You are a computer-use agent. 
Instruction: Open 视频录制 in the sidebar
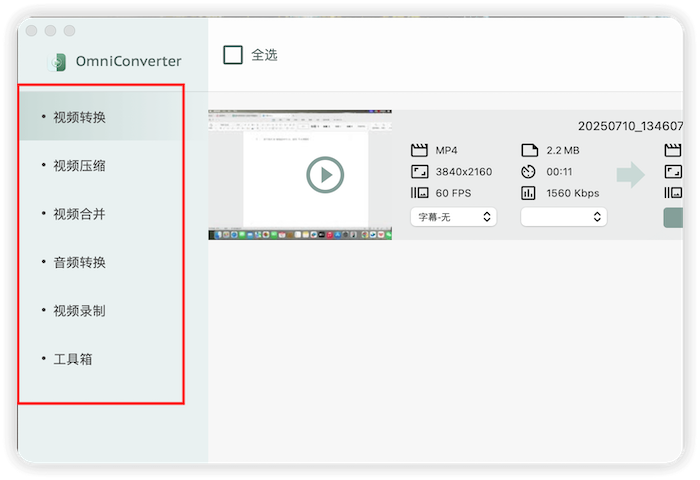[x=80, y=311]
